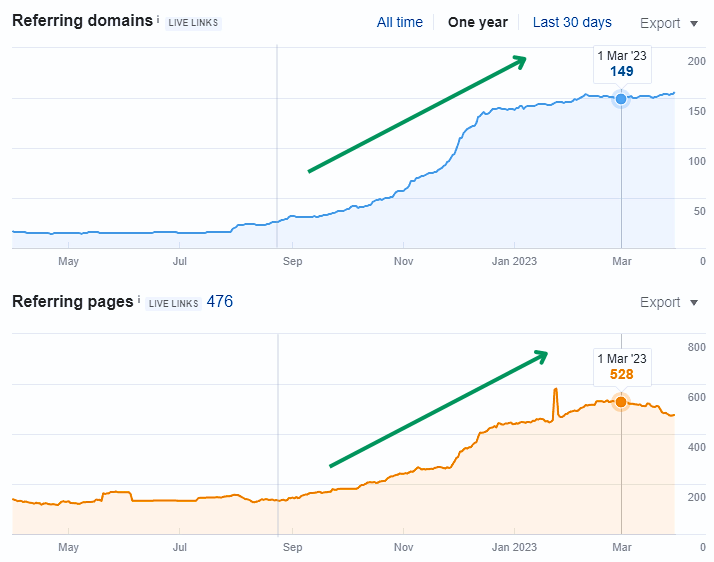Click the Referring domains heading
Screen dimensions: 714x562
[83, 21]
